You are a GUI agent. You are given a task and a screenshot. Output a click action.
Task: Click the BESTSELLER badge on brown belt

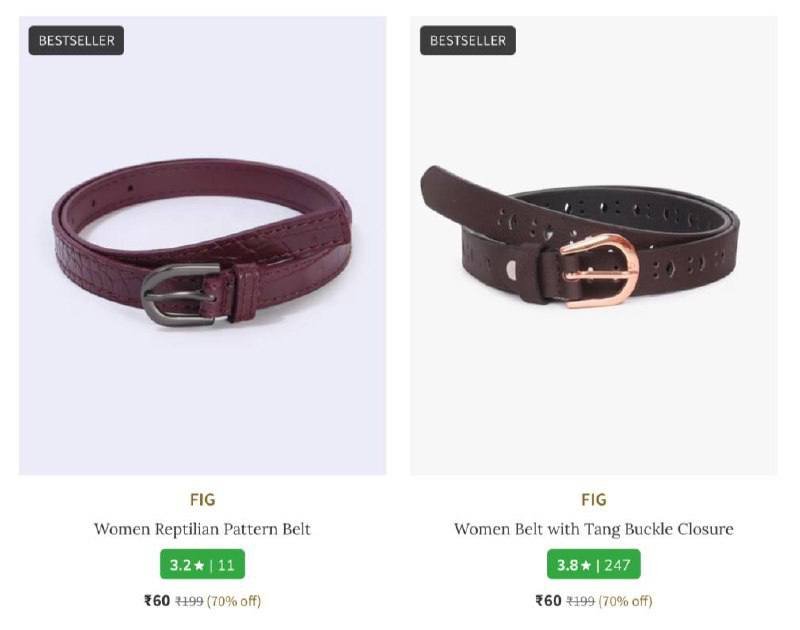(467, 40)
